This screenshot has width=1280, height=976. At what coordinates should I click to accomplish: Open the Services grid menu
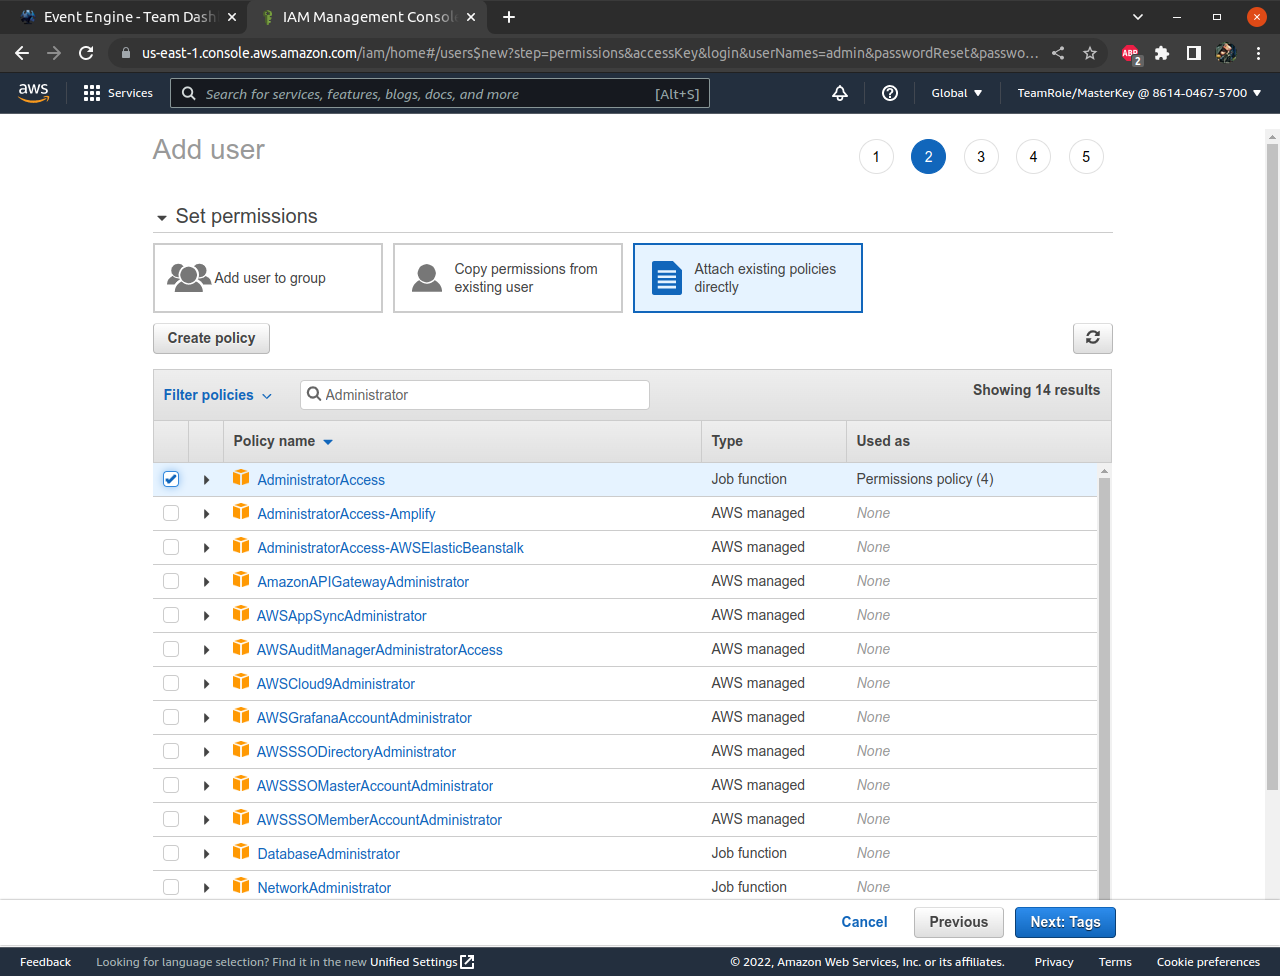[118, 93]
